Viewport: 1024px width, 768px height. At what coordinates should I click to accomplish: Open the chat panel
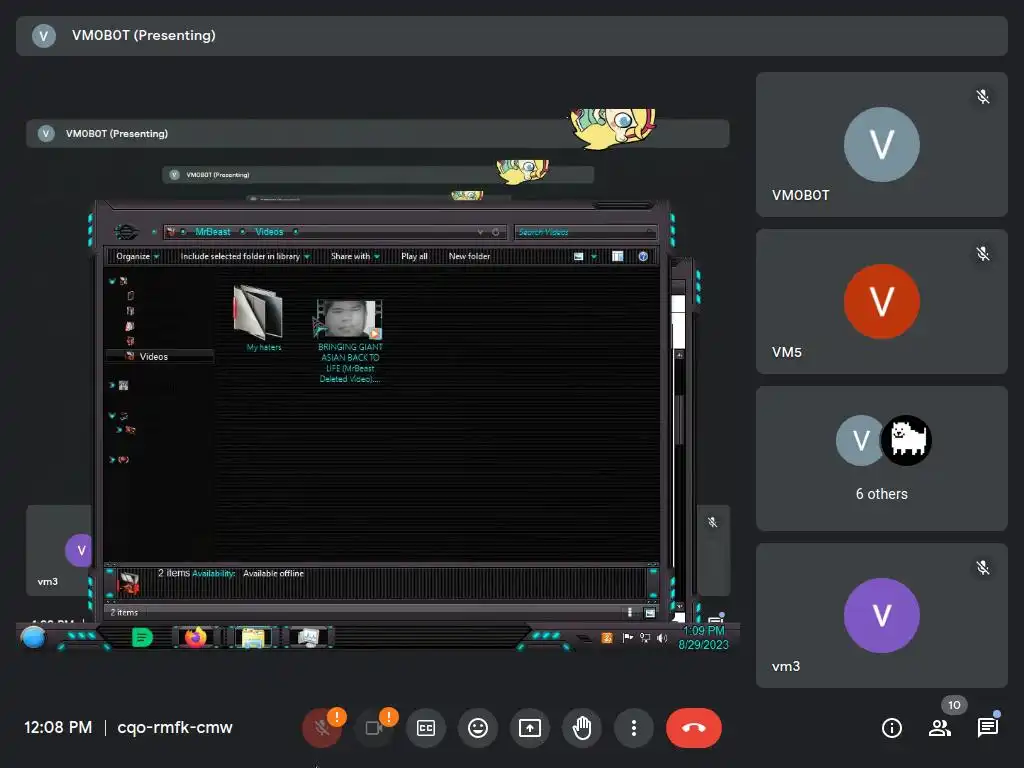[987, 728]
